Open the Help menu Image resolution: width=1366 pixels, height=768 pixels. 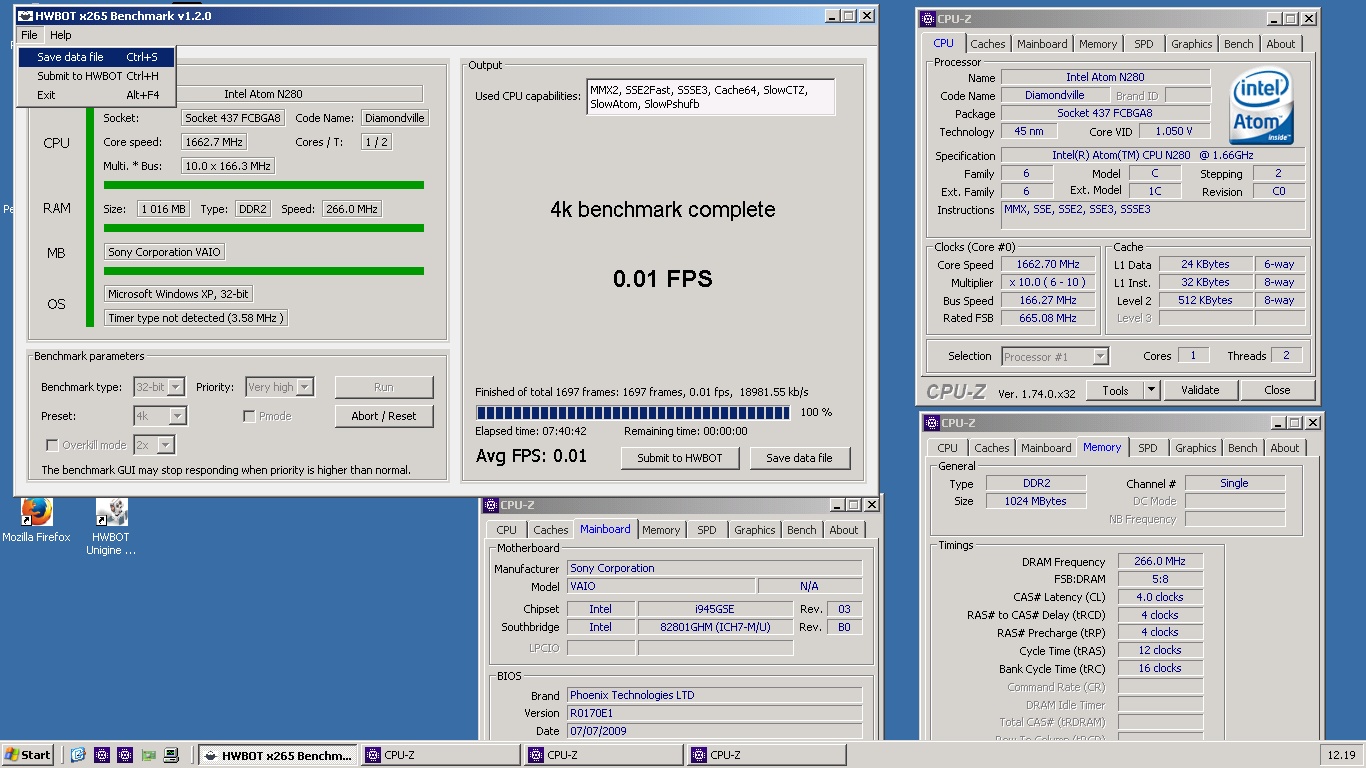tap(61, 35)
